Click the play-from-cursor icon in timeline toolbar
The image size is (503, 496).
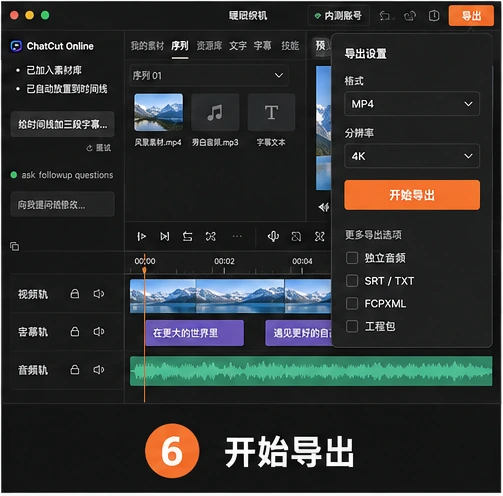pyautogui.click(x=141, y=237)
